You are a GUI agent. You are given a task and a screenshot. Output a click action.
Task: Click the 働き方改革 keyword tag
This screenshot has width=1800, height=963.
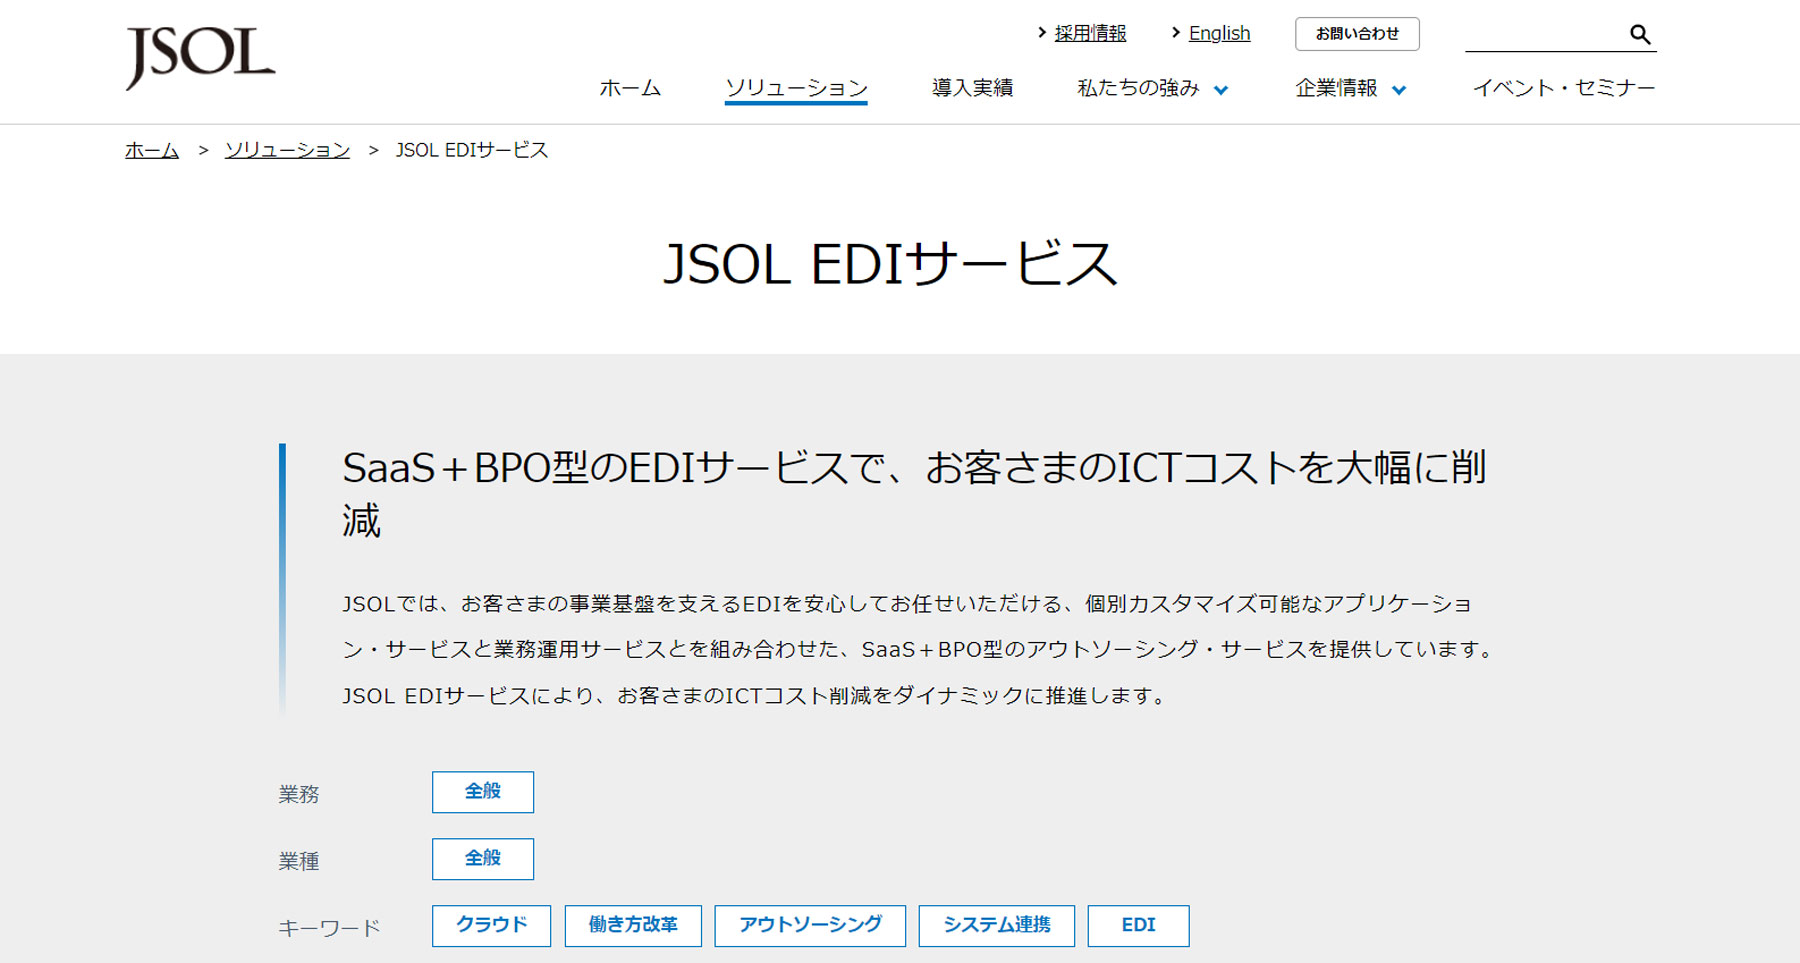pyautogui.click(x=633, y=926)
